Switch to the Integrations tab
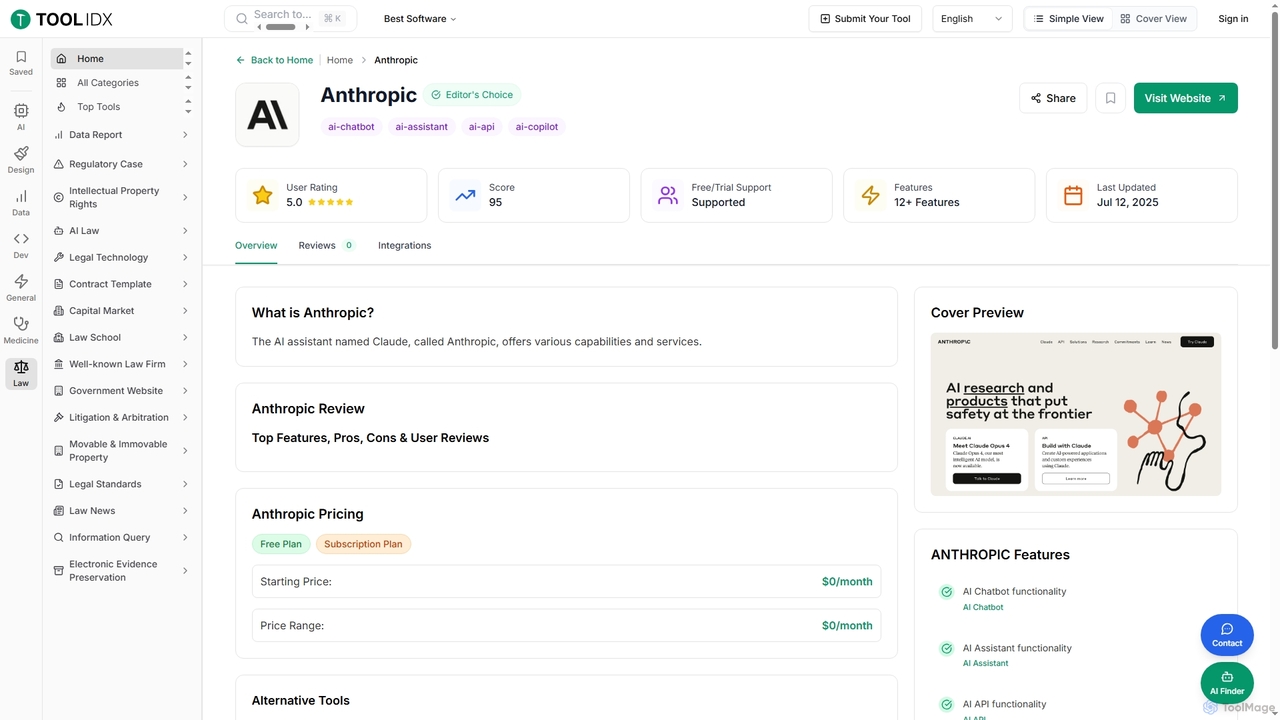 405,245
